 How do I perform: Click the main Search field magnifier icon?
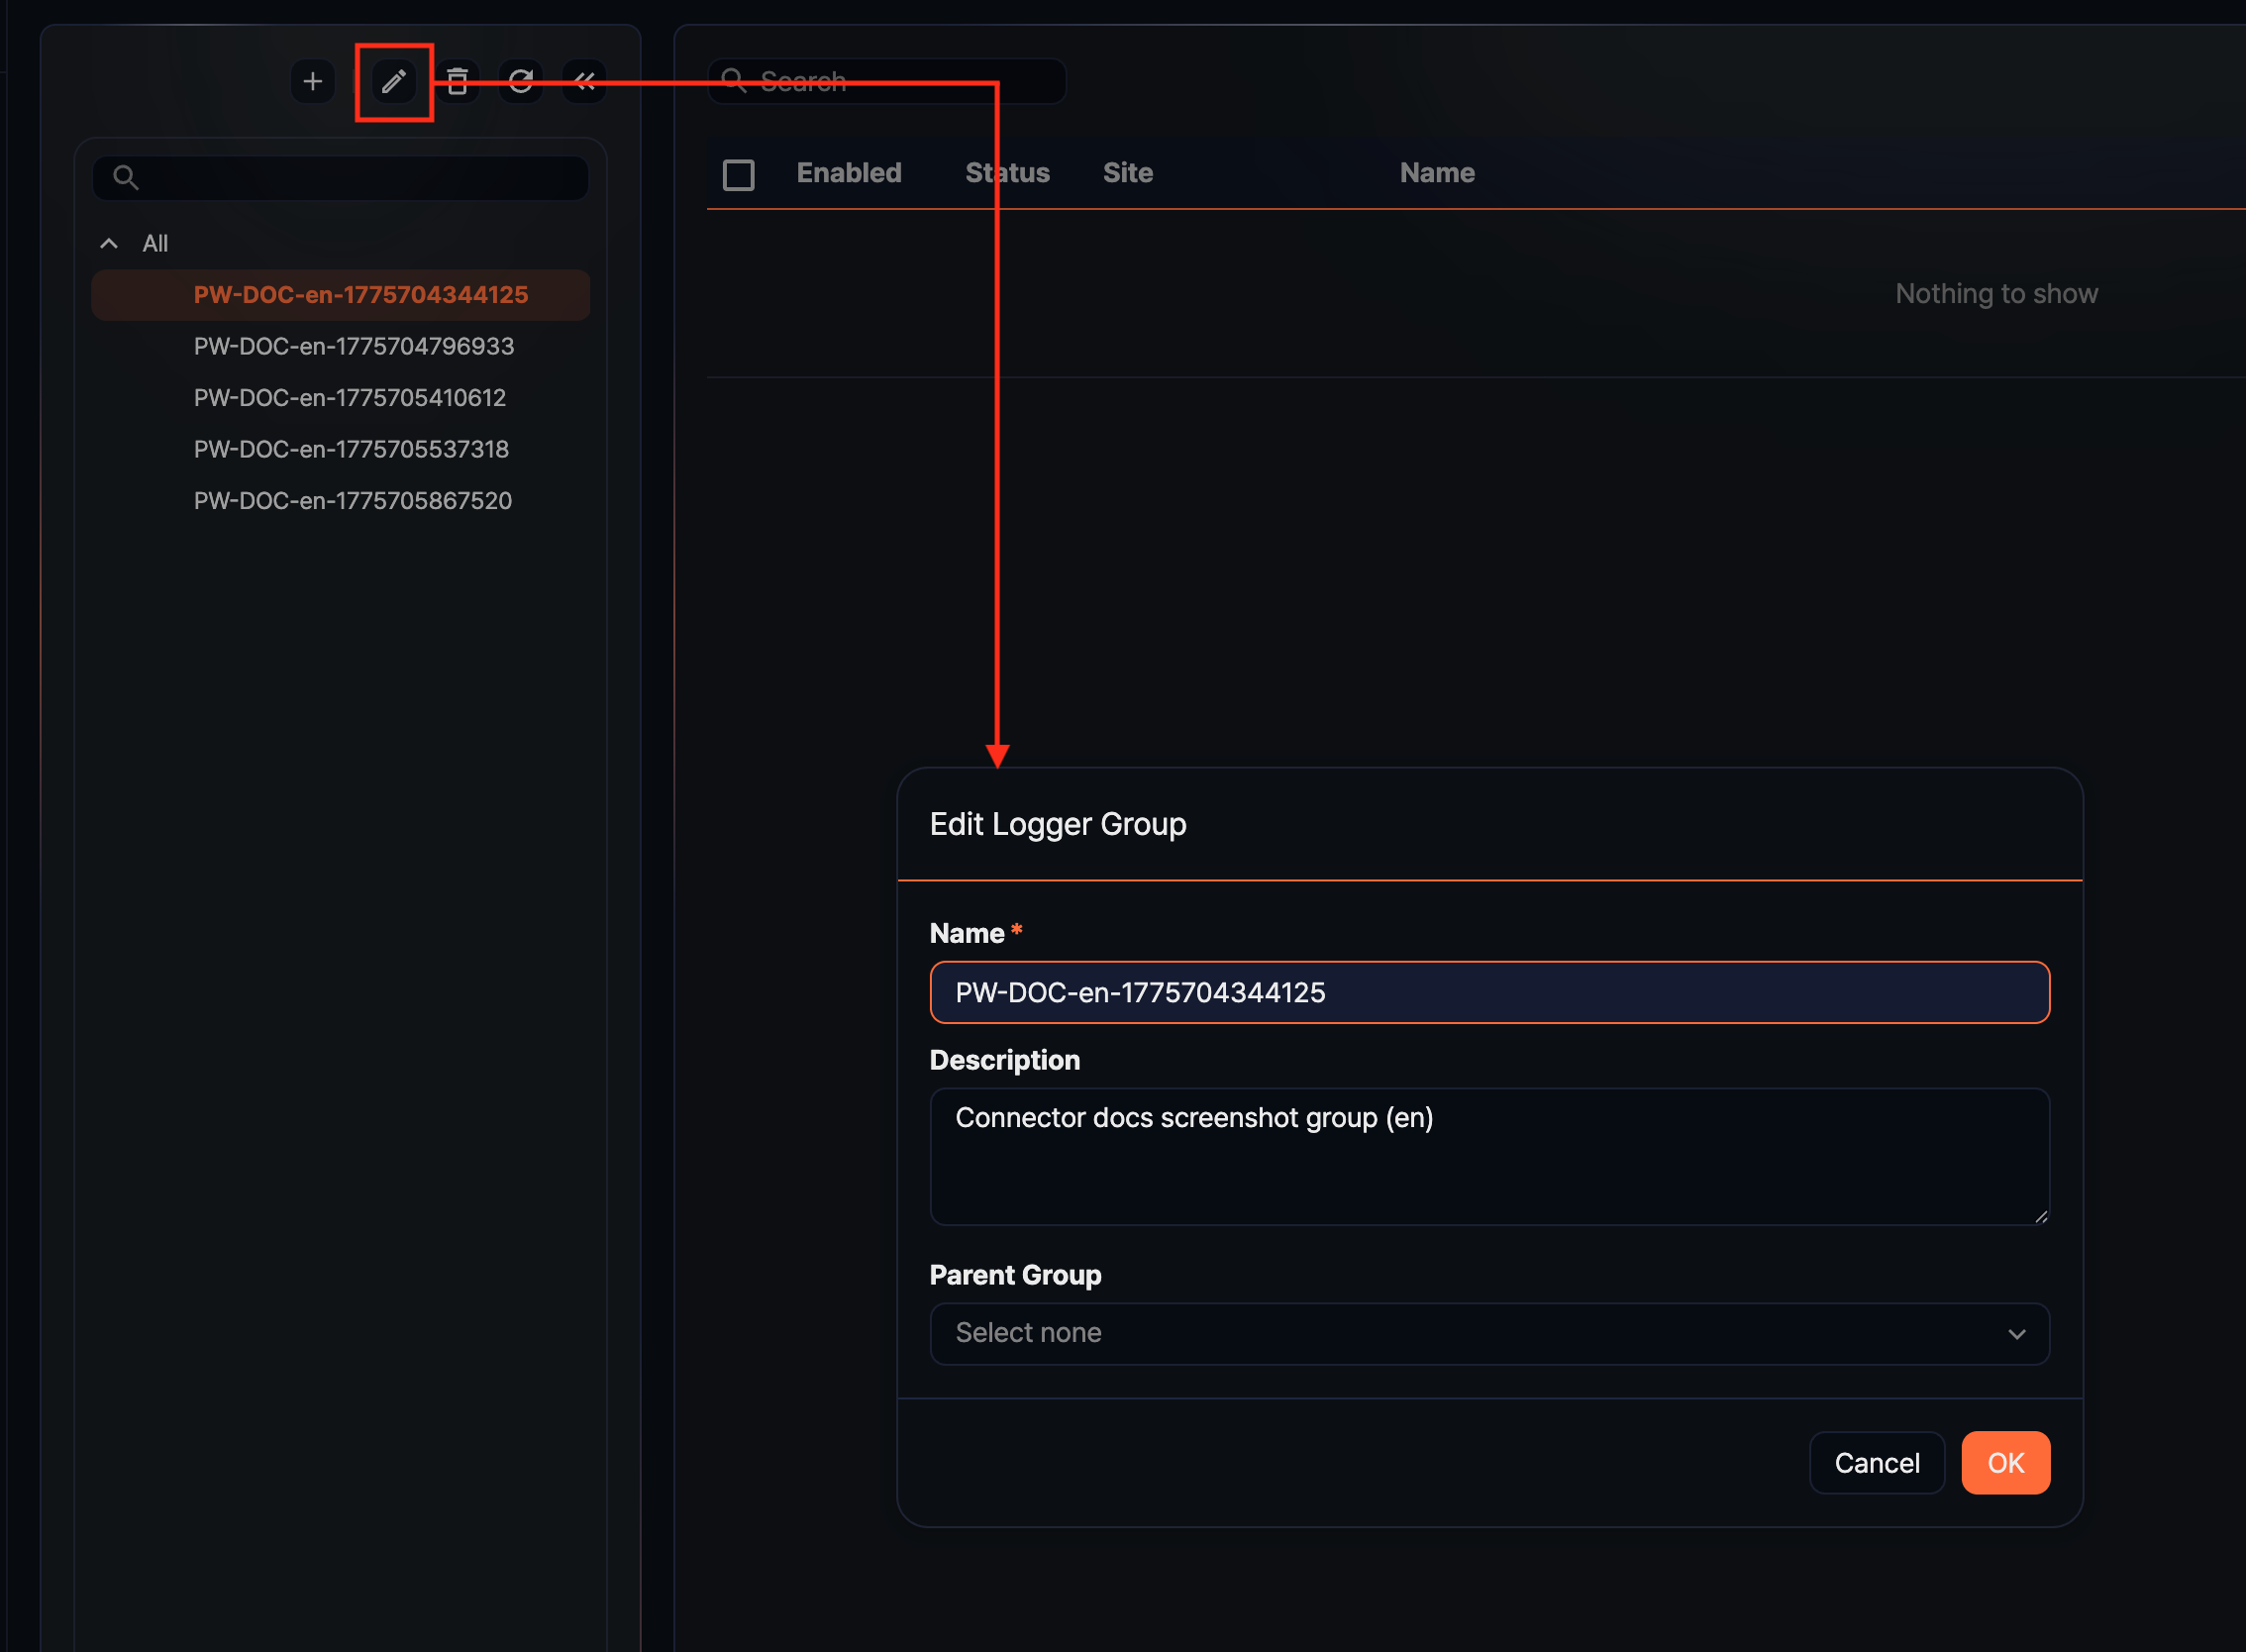[734, 81]
